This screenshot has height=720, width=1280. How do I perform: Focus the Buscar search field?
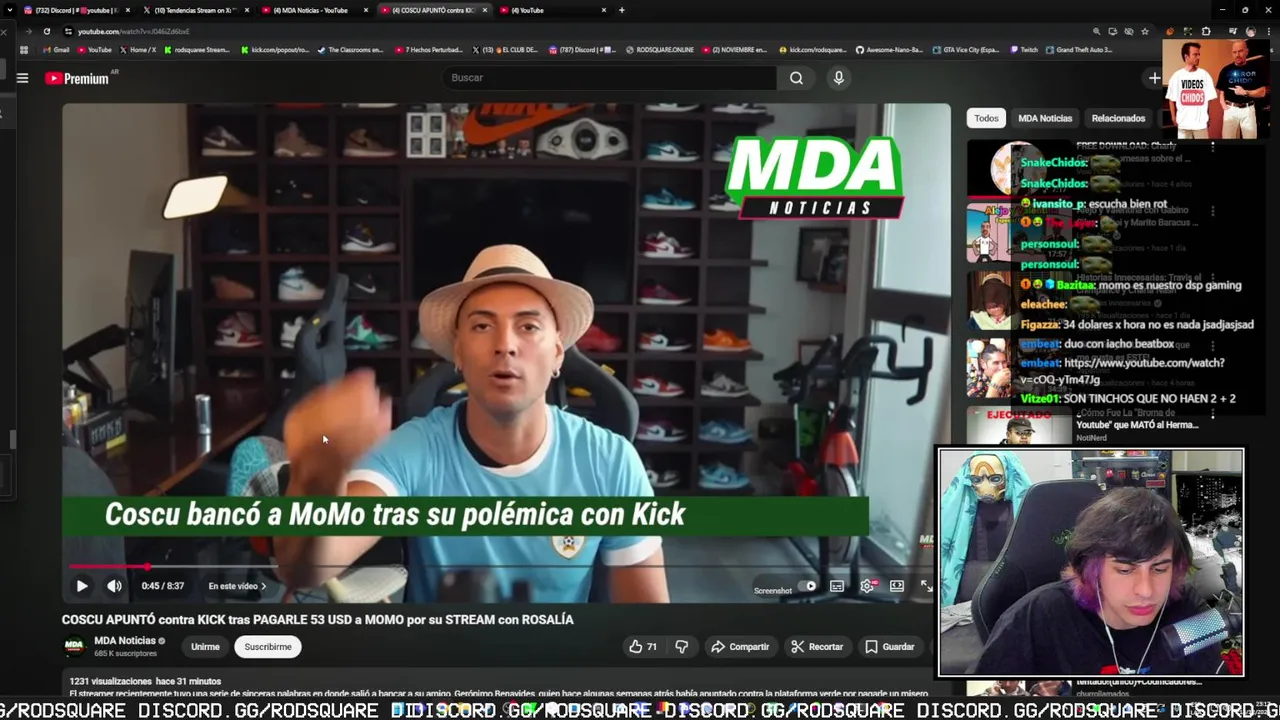[610, 78]
